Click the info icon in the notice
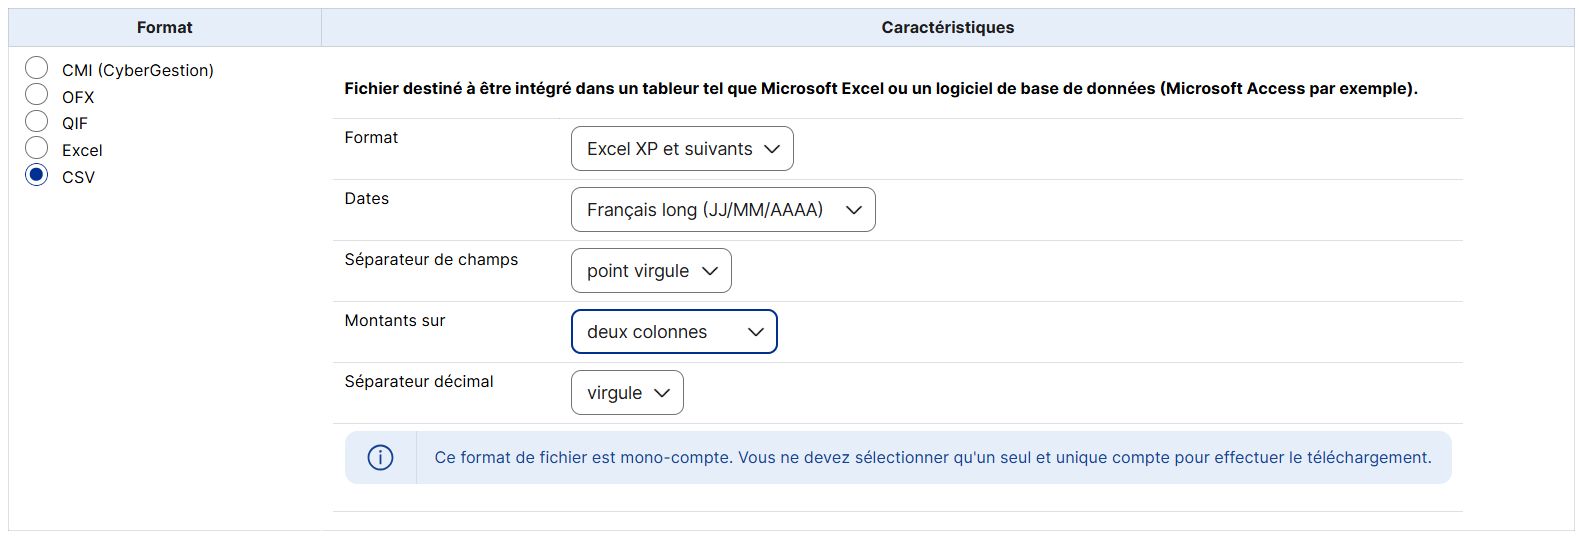This screenshot has width=1579, height=540. [x=380, y=458]
